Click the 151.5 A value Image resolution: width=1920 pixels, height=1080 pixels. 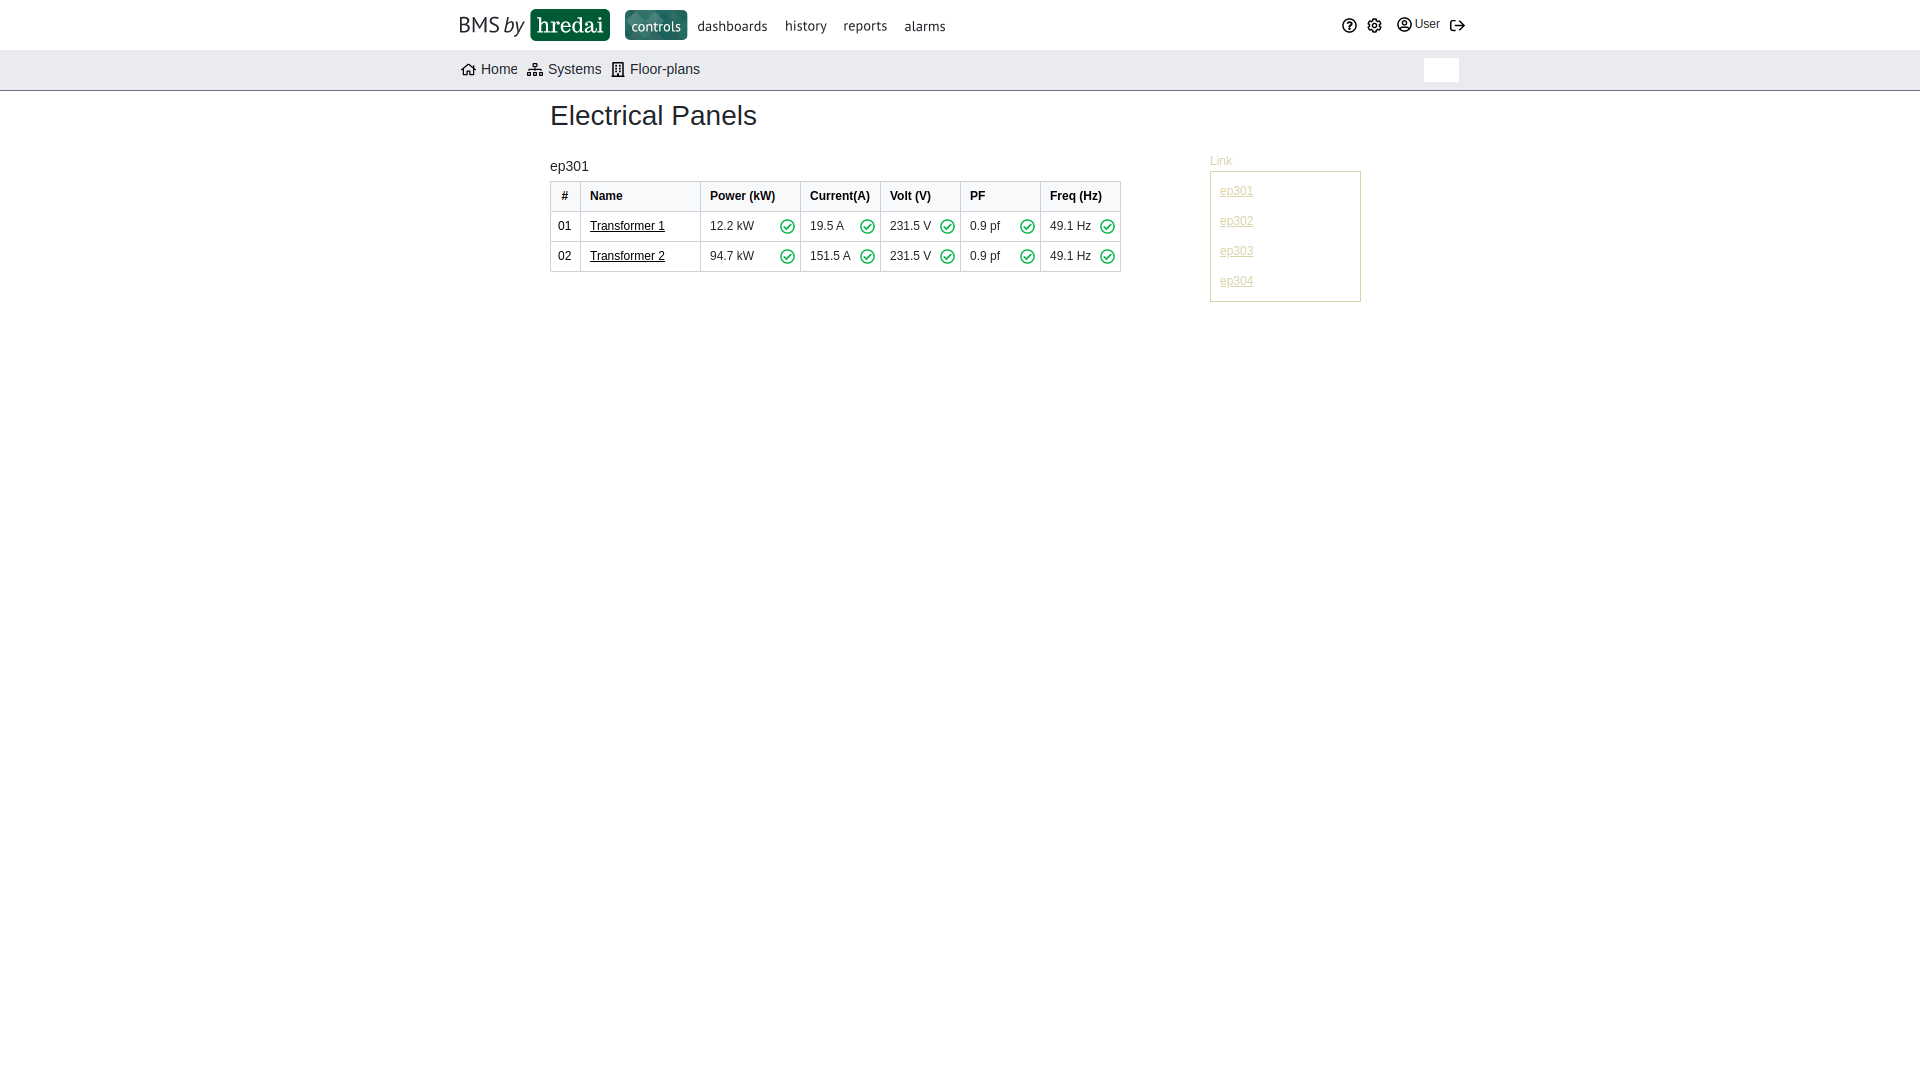tap(830, 256)
